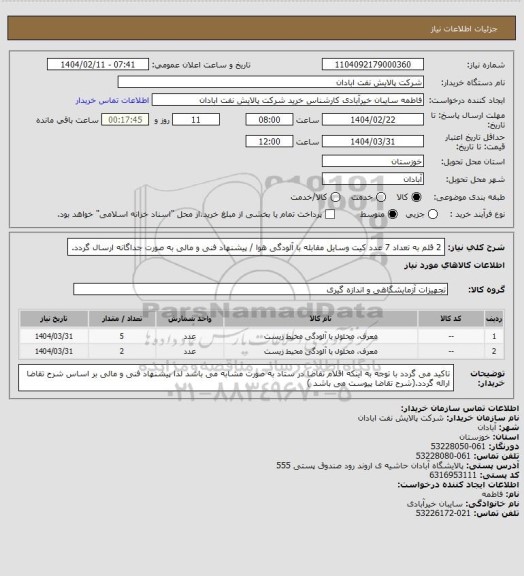Viewport: 524px width, 576px height.
Task: Click the واحد شمارش column header
Action: click(190, 319)
